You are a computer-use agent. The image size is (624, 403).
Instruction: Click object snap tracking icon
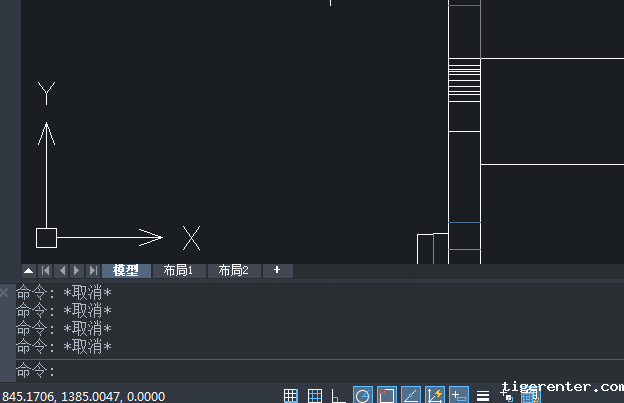coord(411,395)
